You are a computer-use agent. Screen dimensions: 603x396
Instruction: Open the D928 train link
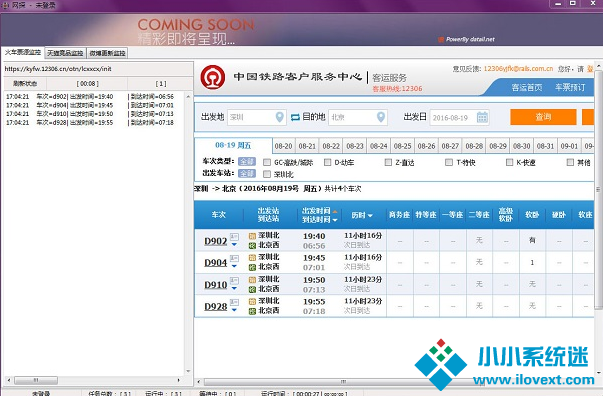click(x=215, y=307)
